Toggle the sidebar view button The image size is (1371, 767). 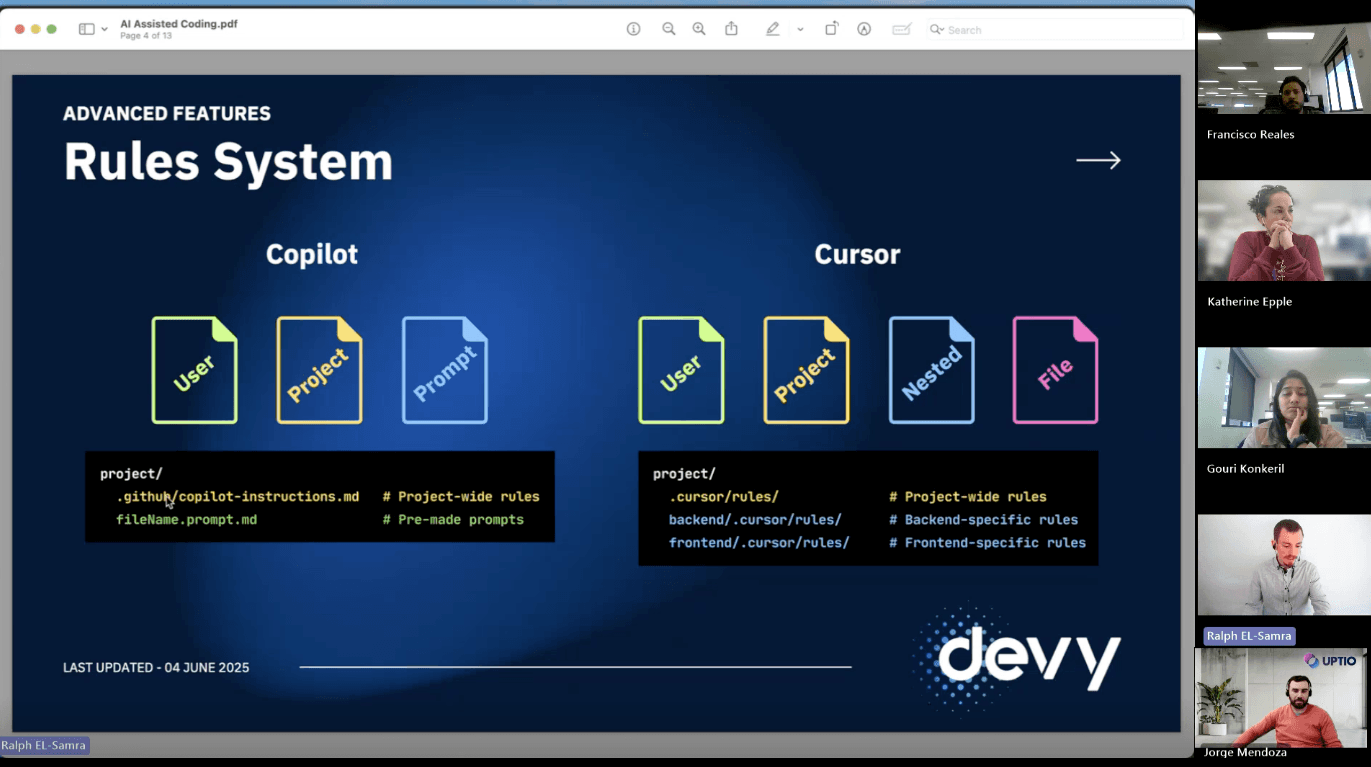[86, 29]
